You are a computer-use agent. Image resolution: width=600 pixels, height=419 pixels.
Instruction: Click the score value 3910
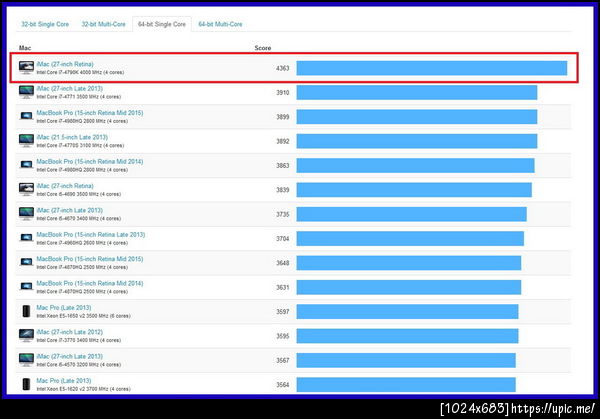pyautogui.click(x=283, y=93)
